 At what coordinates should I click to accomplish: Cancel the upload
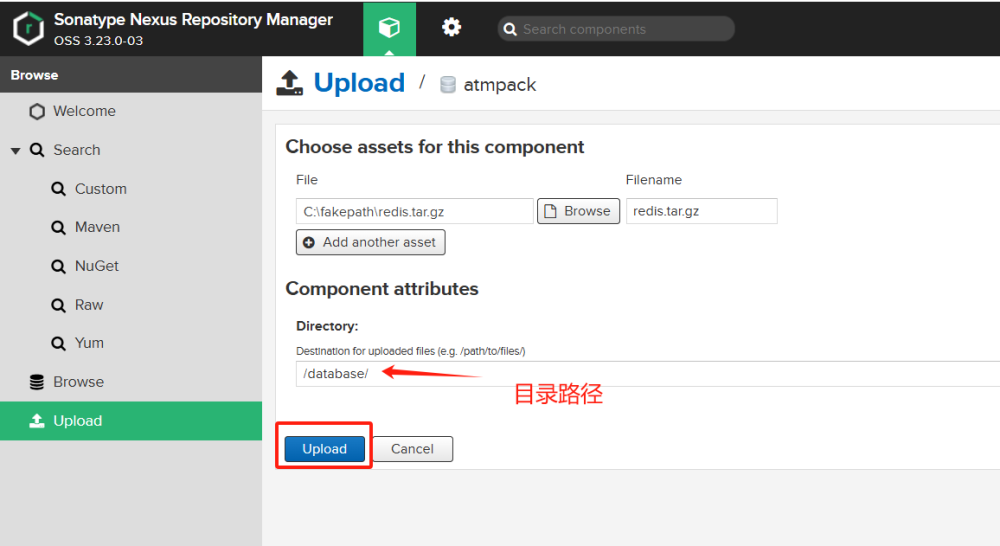(413, 449)
